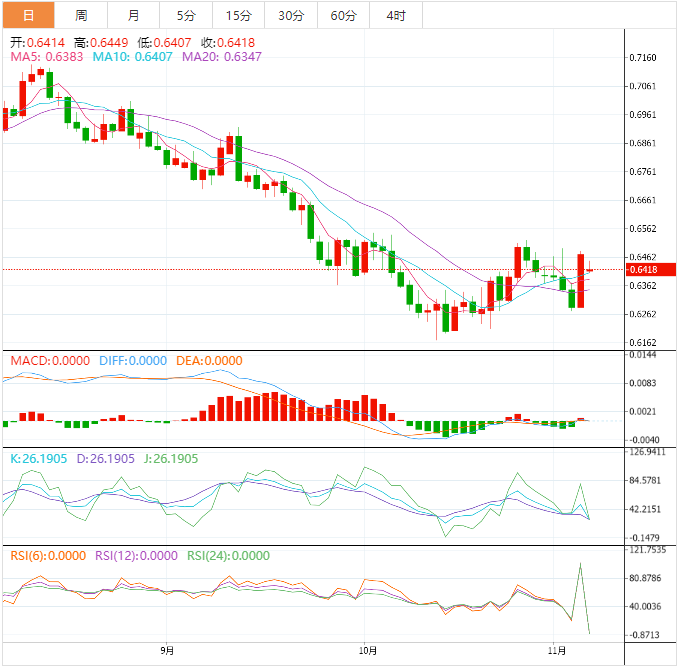
Task: Click the 开:0.6414 open price
Action: [37, 43]
